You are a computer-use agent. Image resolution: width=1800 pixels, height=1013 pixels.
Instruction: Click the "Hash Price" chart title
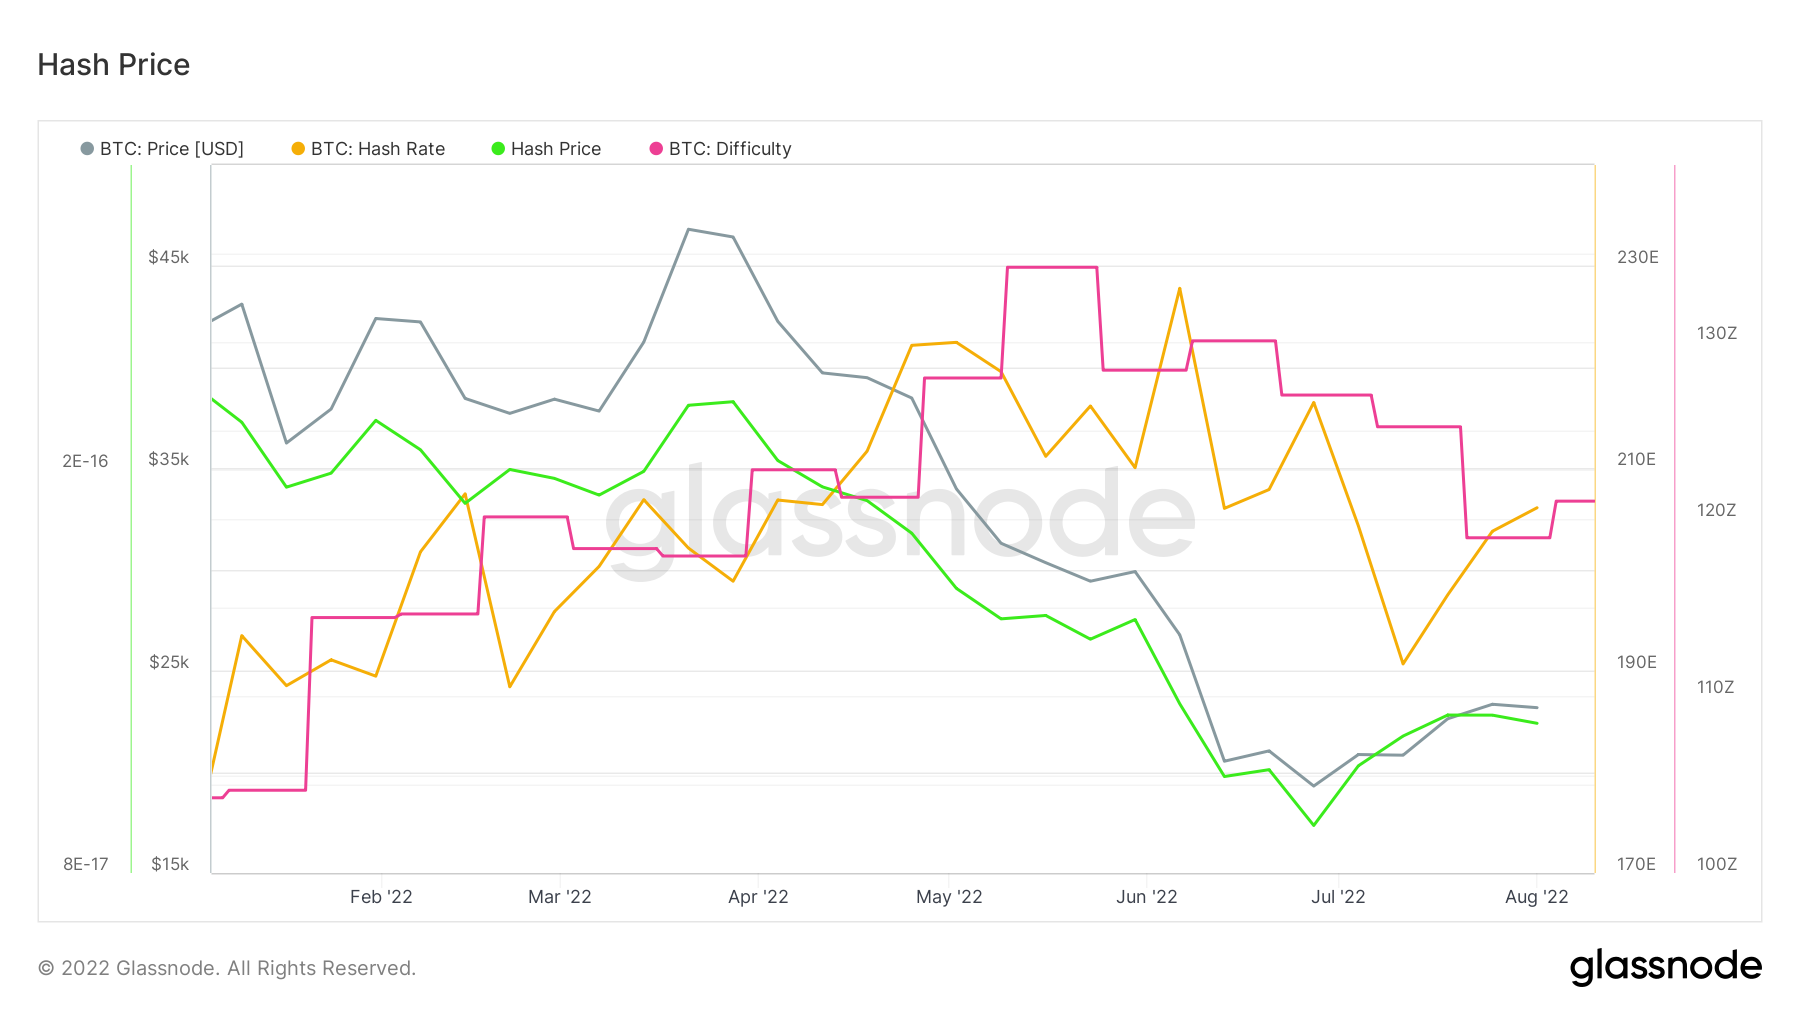coord(114,65)
